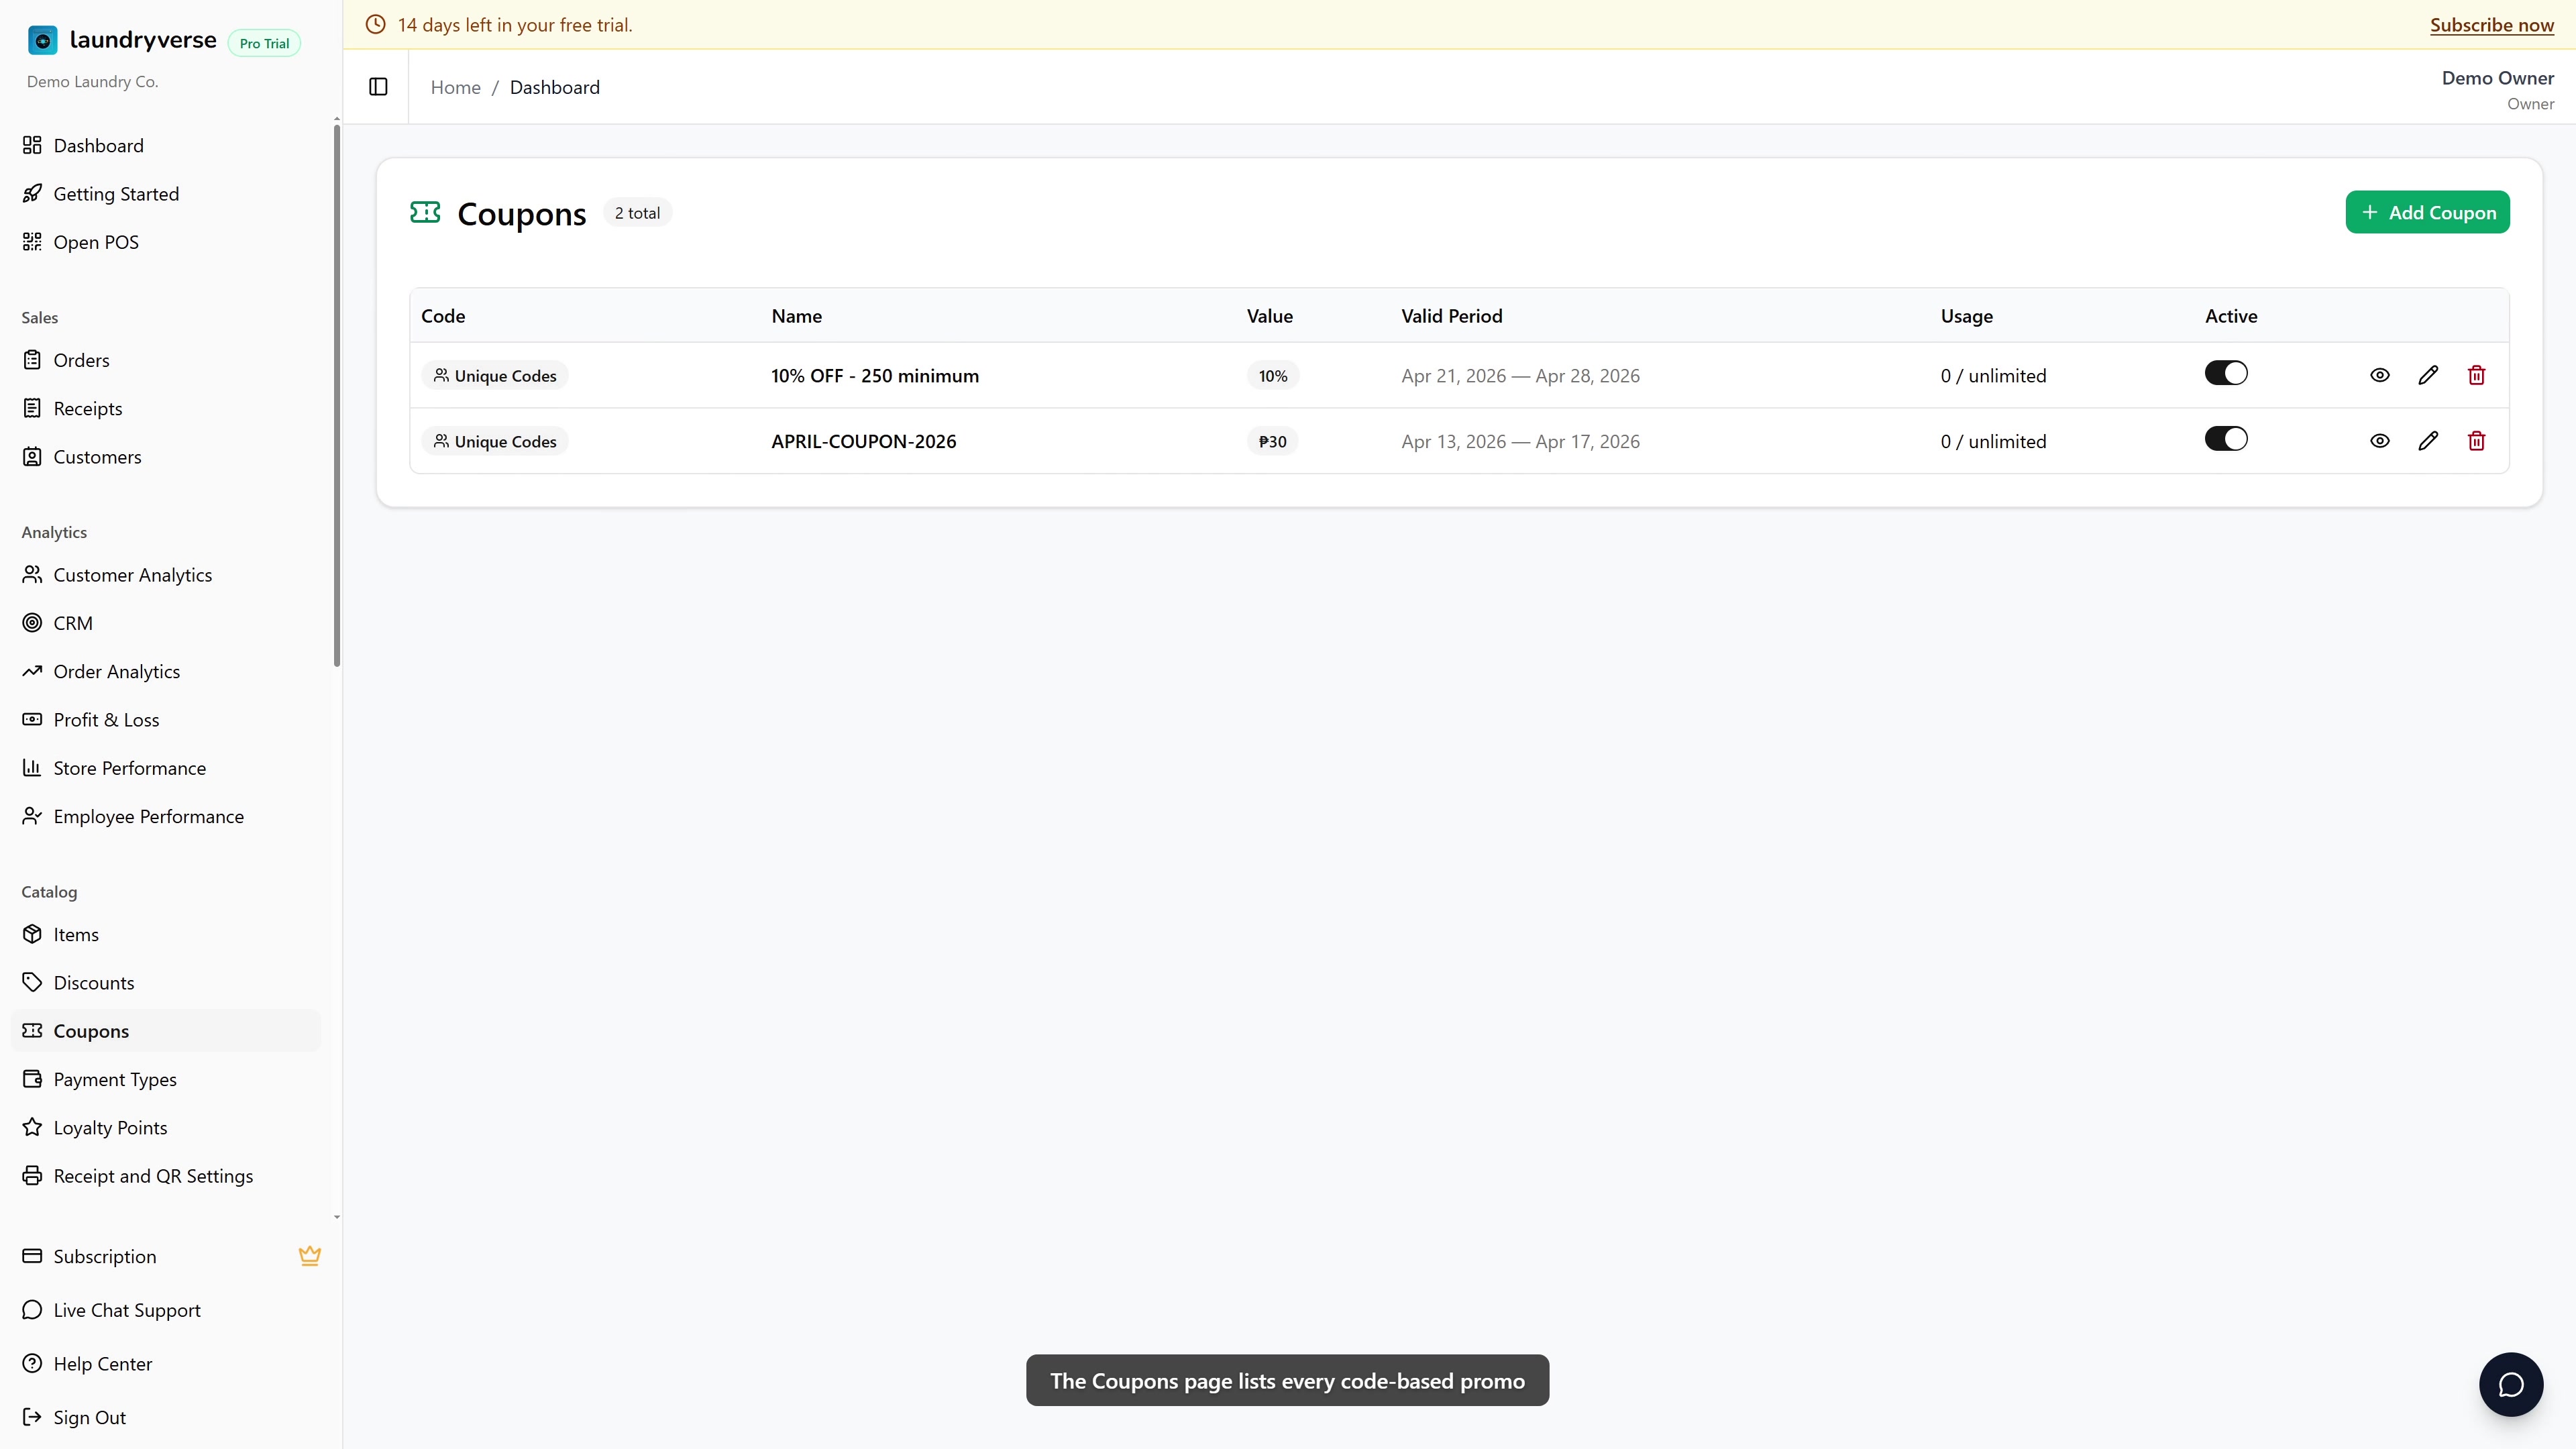Open the Customers page
The height and width of the screenshot is (1449, 2576).
click(x=166, y=457)
